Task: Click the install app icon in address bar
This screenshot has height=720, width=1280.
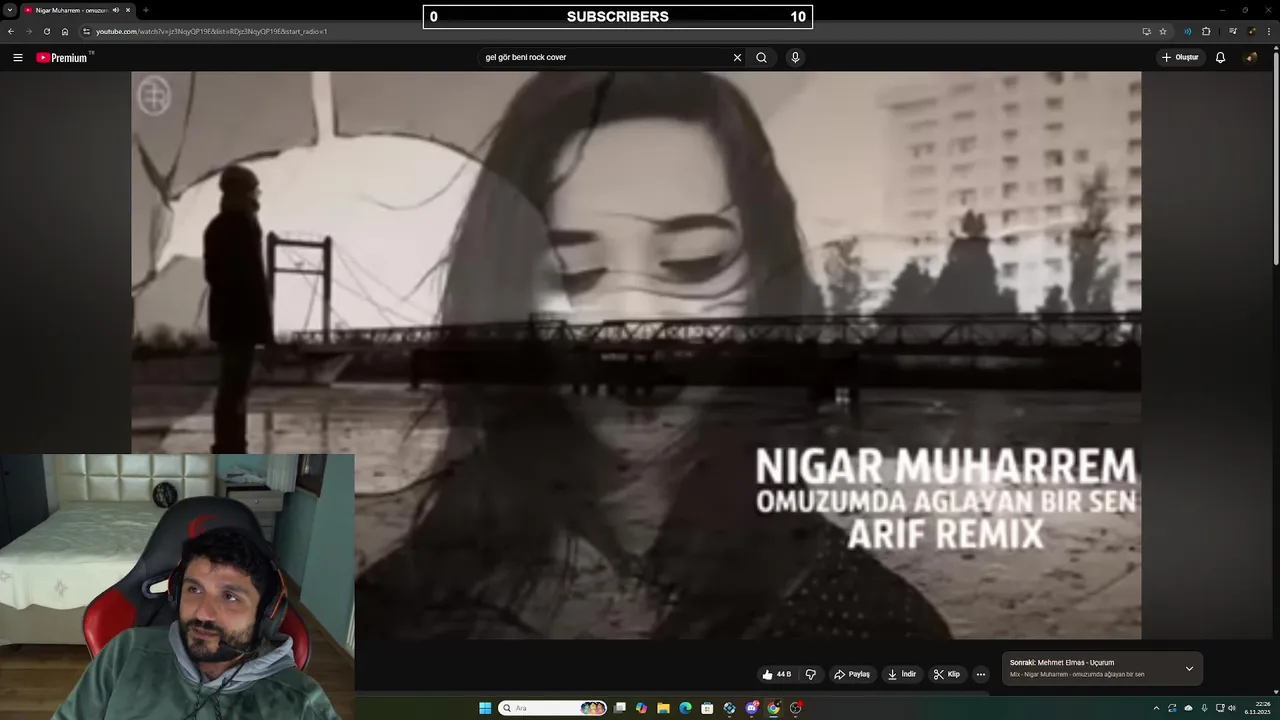Action: pyautogui.click(x=1146, y=31)
